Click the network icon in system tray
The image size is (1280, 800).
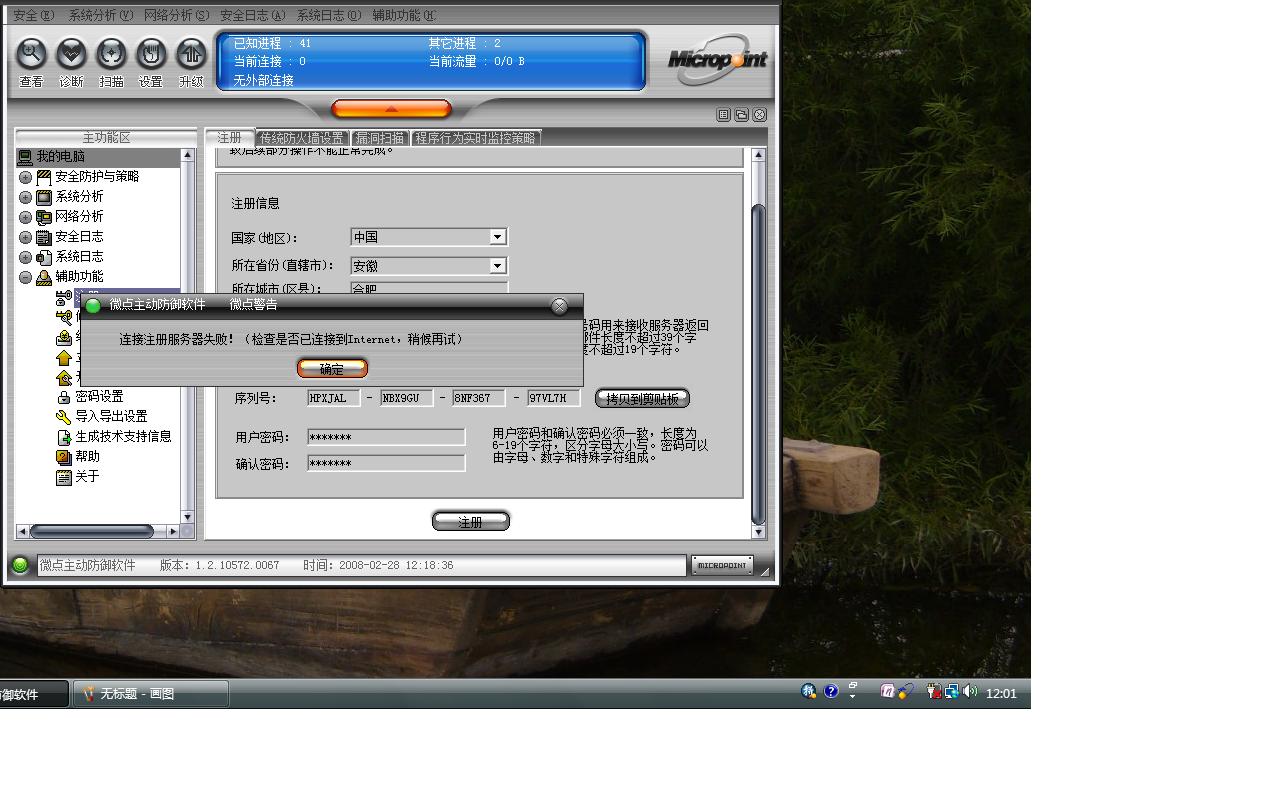point(951,691)
